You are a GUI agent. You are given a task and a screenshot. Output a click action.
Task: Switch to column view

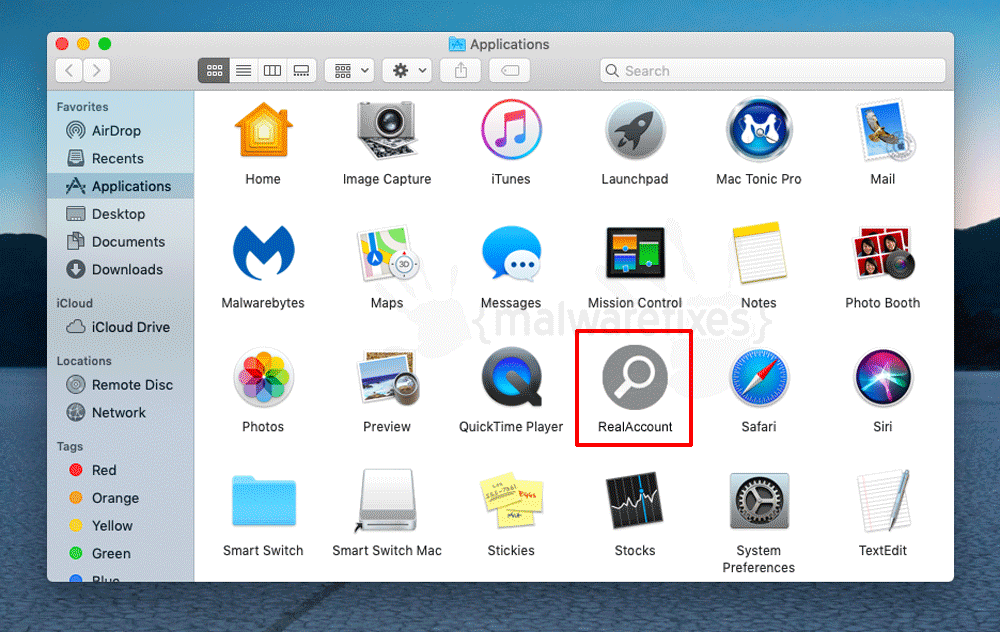pos(272,70)
